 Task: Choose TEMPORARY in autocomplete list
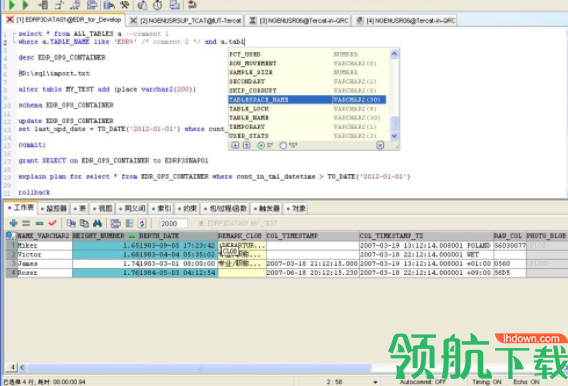307,127
